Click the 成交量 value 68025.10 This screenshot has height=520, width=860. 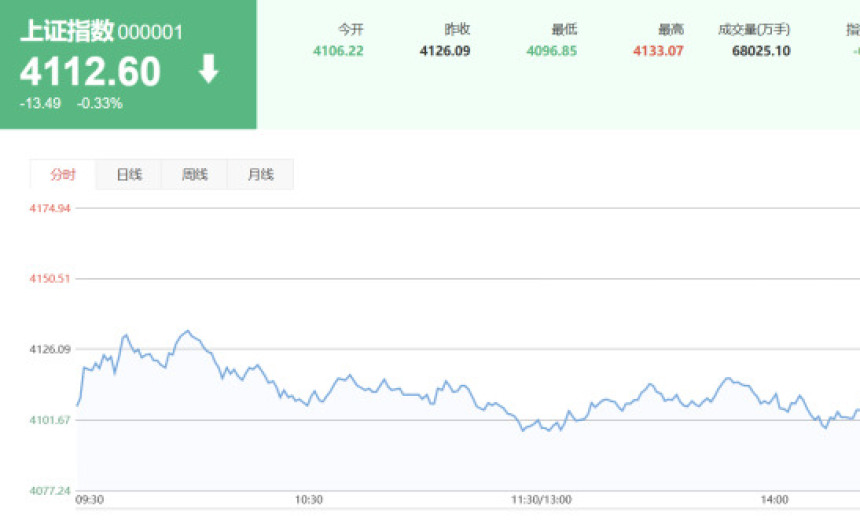click(761, 51)
